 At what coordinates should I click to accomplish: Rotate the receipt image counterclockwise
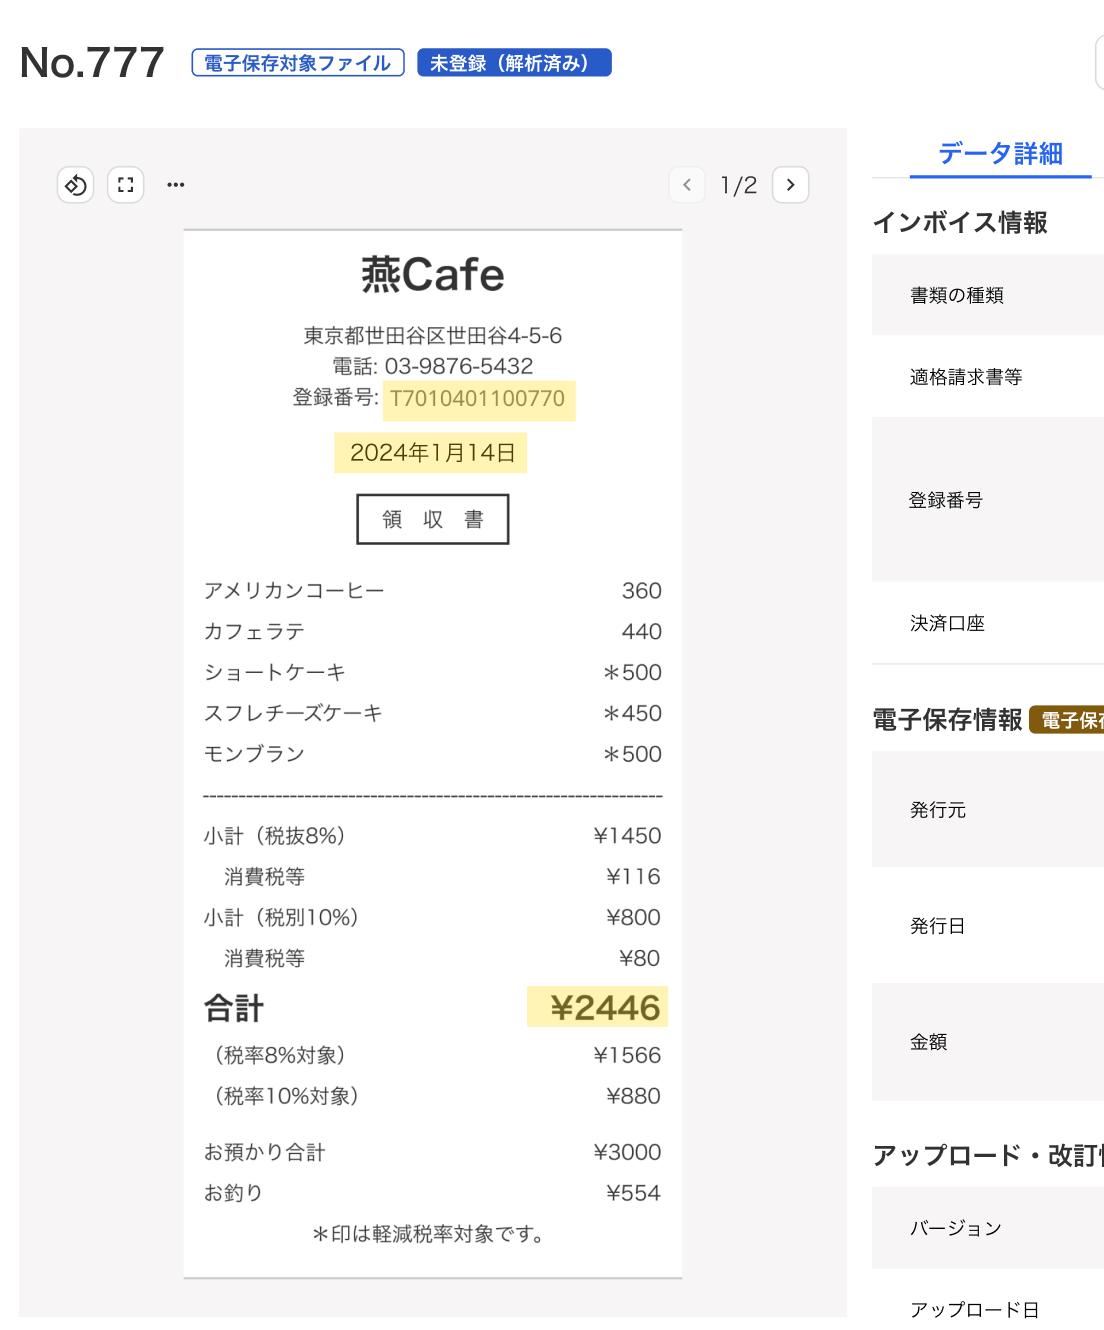click(x=75, y=185)
